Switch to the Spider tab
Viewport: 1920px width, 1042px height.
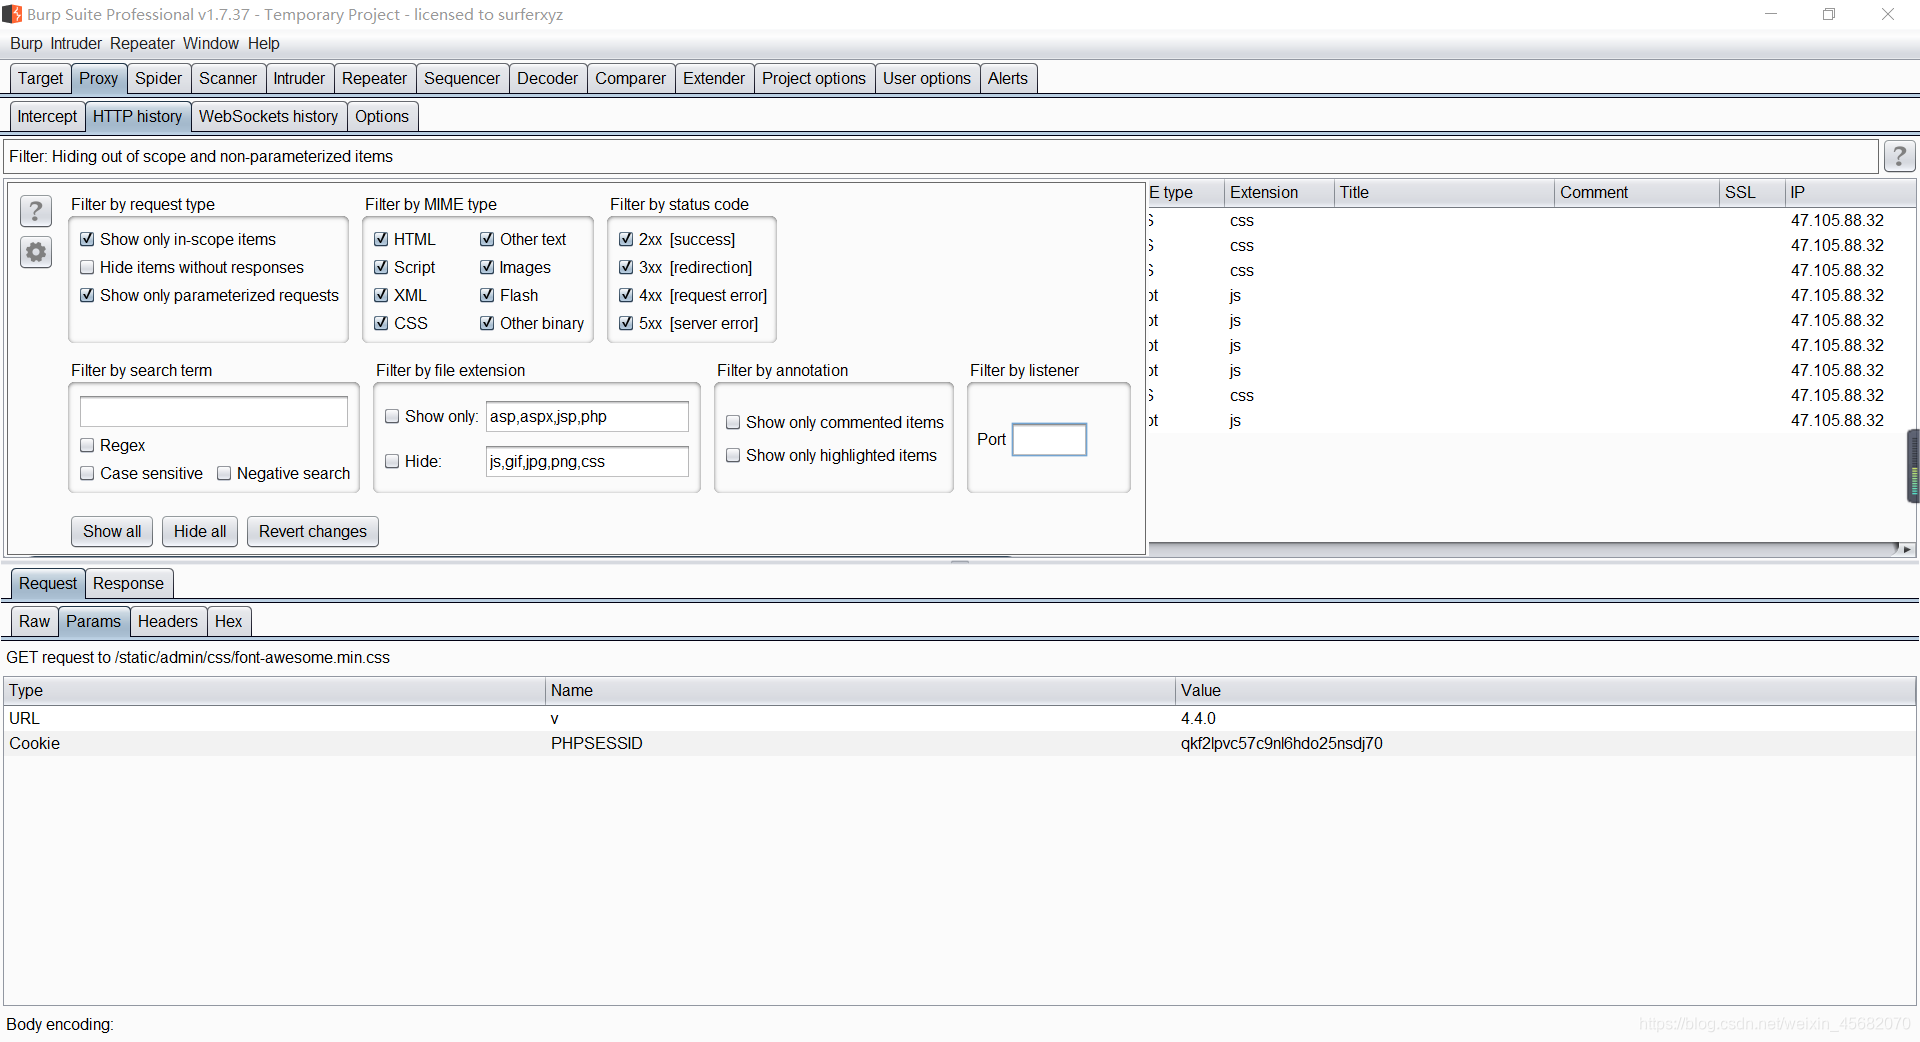tap(158, 78)
